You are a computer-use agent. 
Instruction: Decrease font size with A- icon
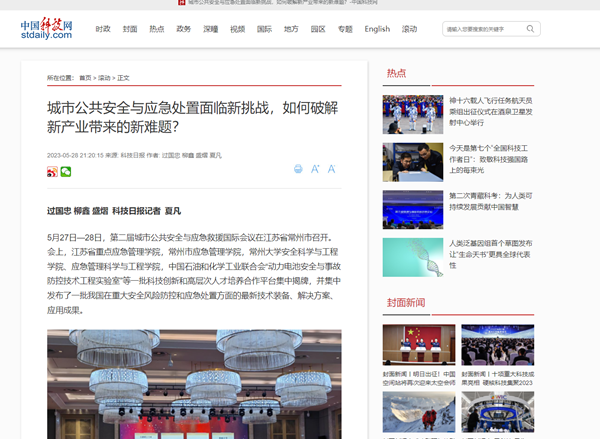(331, 169)
